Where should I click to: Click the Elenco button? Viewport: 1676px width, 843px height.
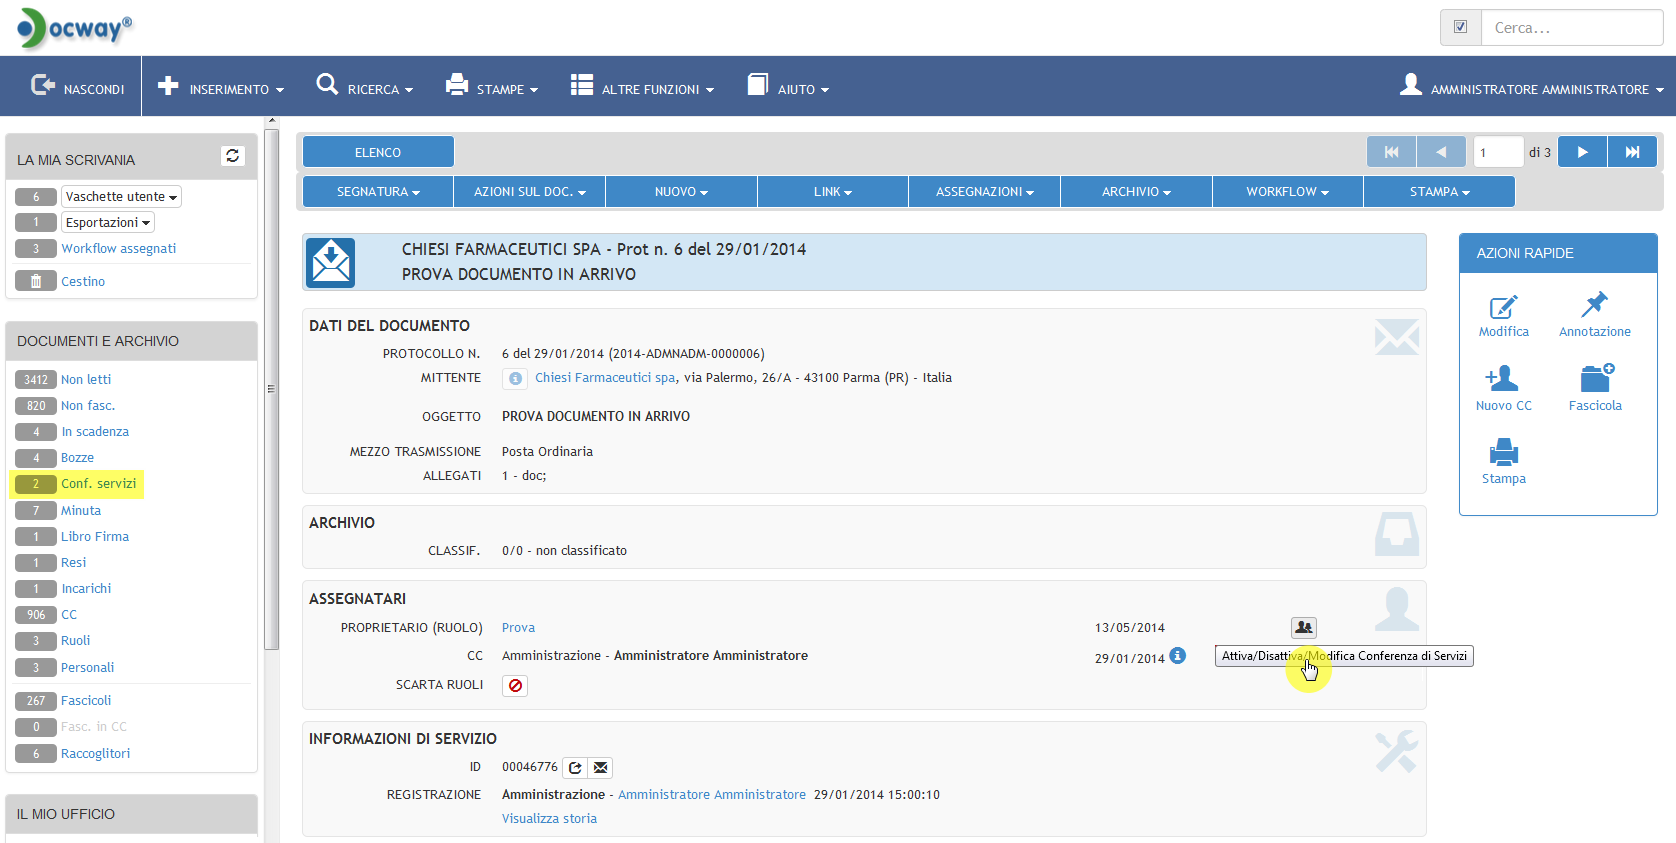click(x=378, y=153)
